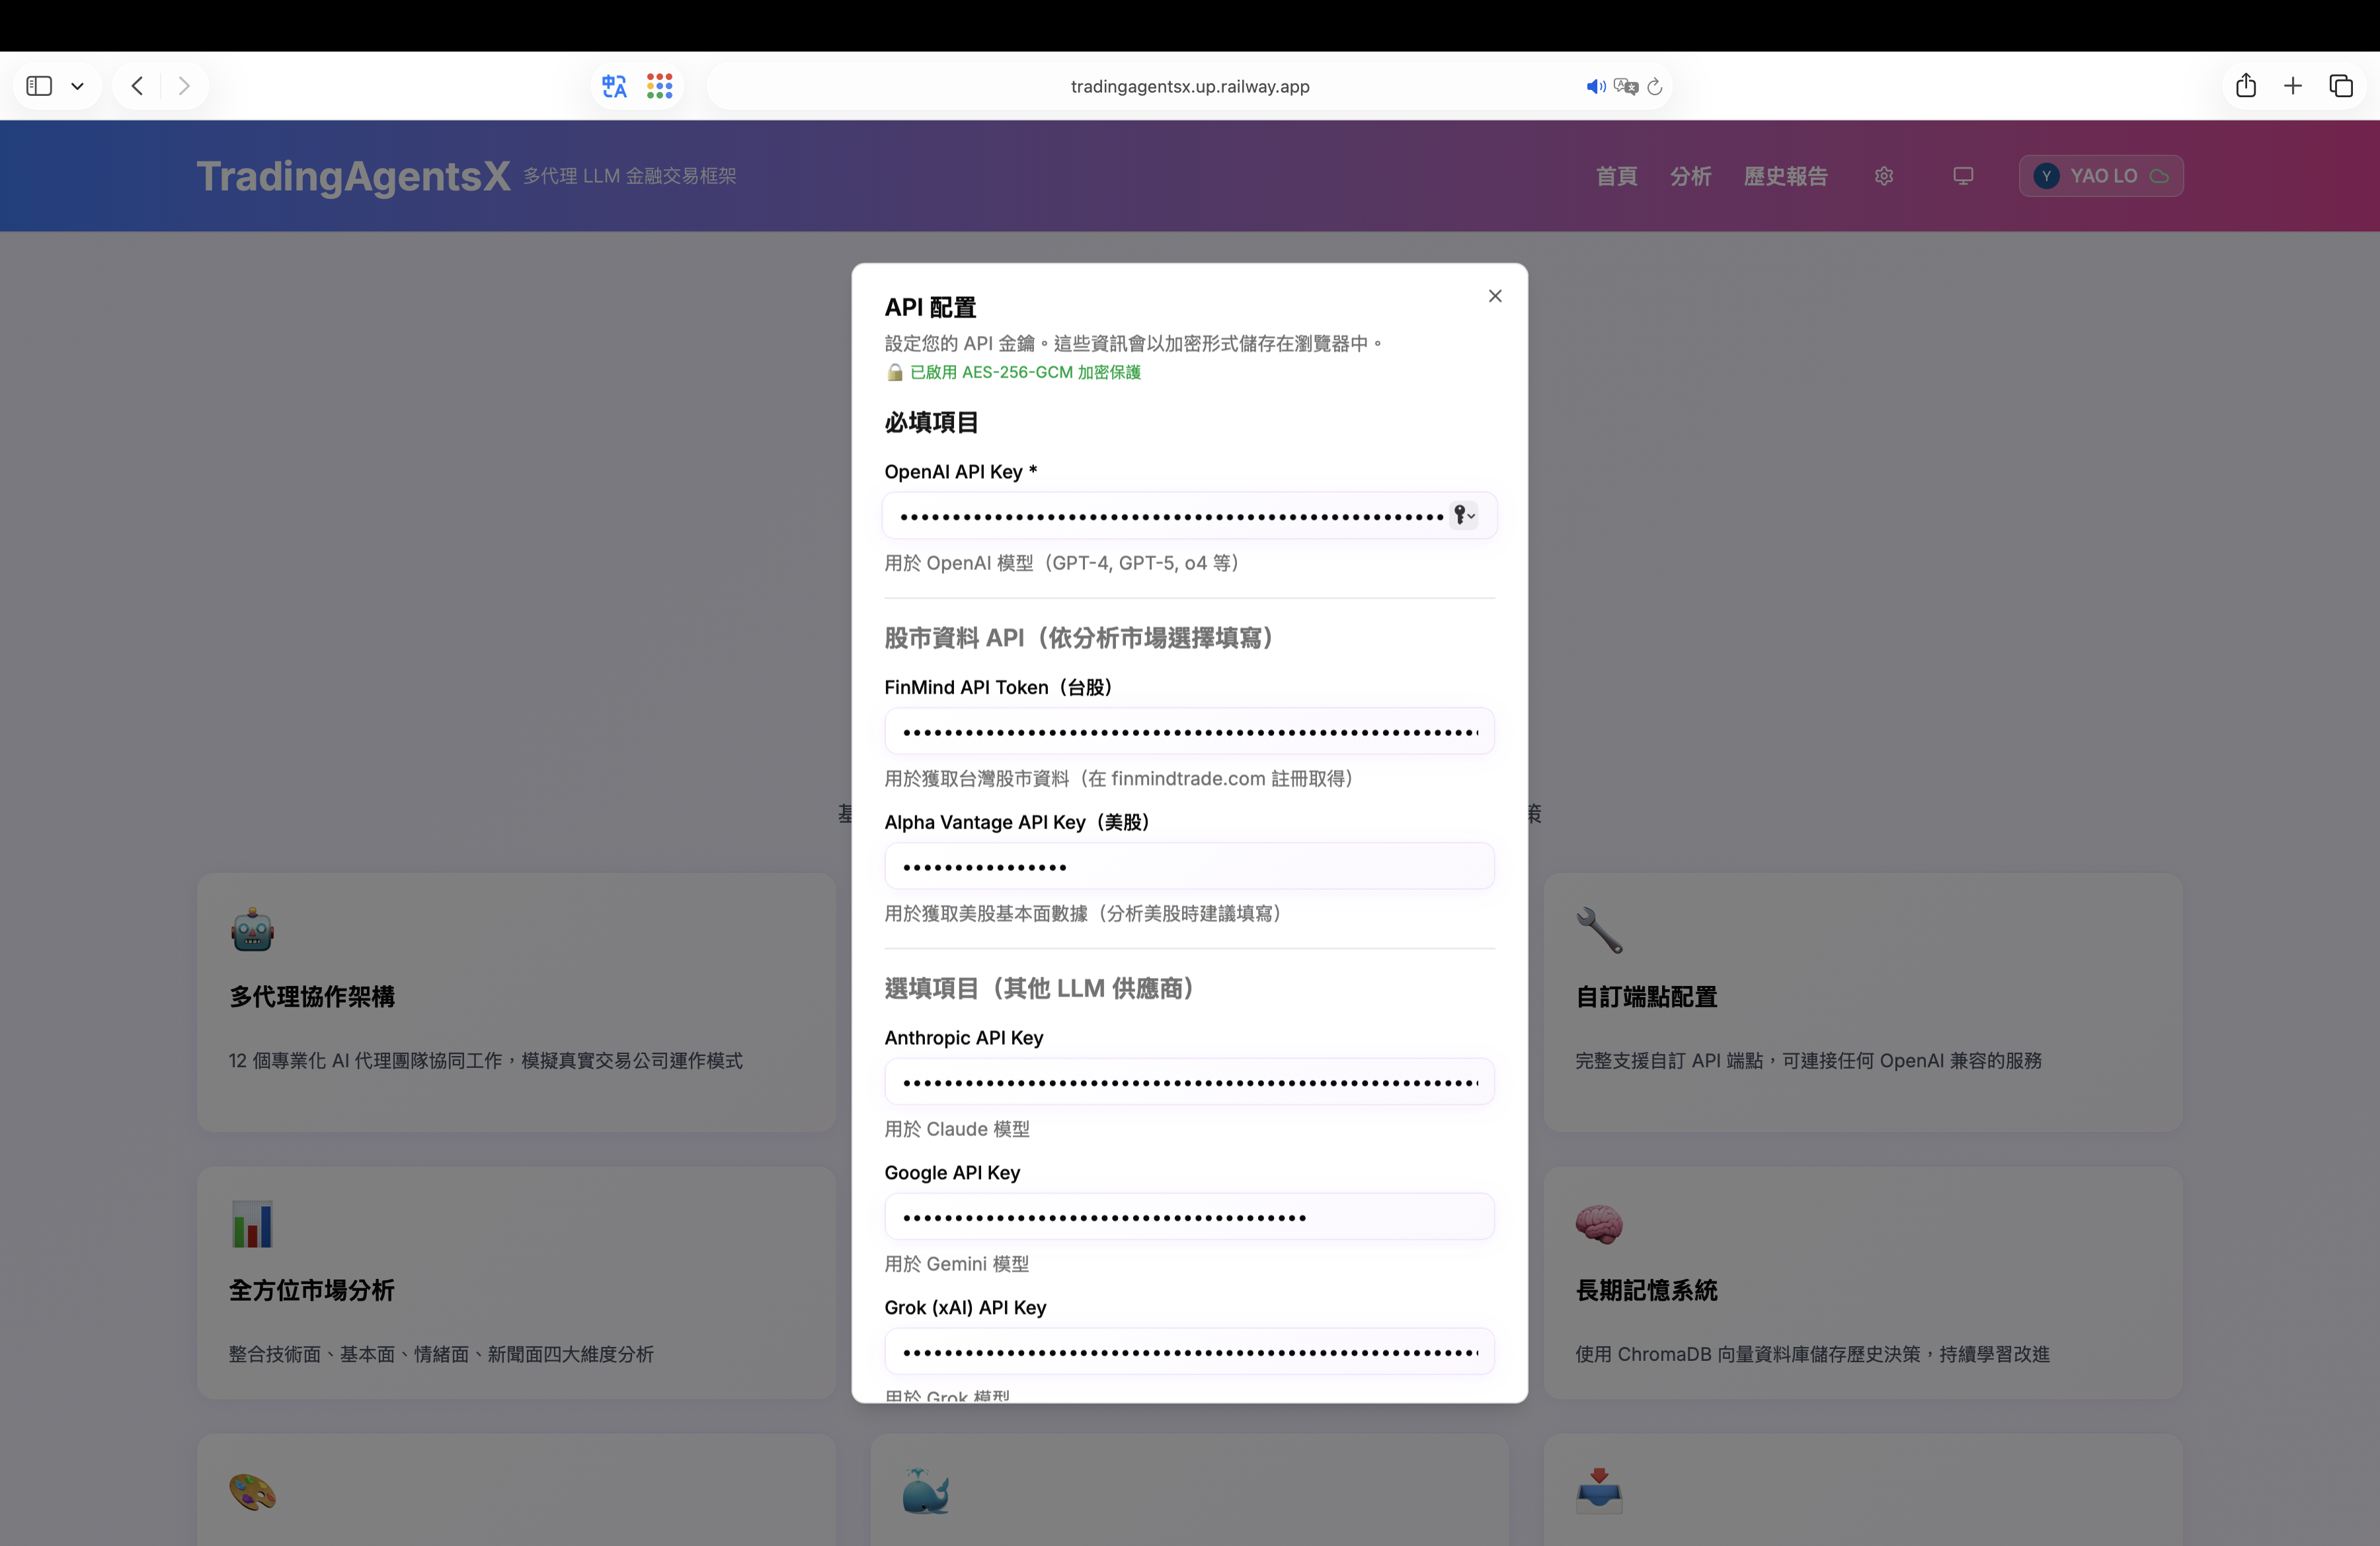The image size is (2380, 1546).
Task: Click the Share icon in Safari toolbar
Action: coord(2246,86)
